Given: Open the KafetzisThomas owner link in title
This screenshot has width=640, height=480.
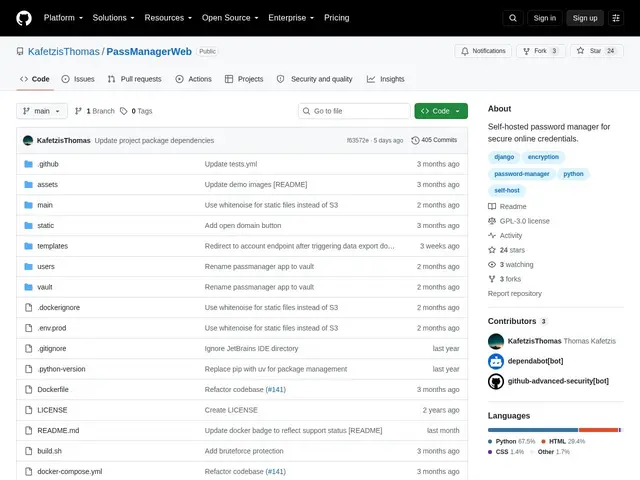Looking at the screenshot, I should pyautogui.click(x=64, y=51).
